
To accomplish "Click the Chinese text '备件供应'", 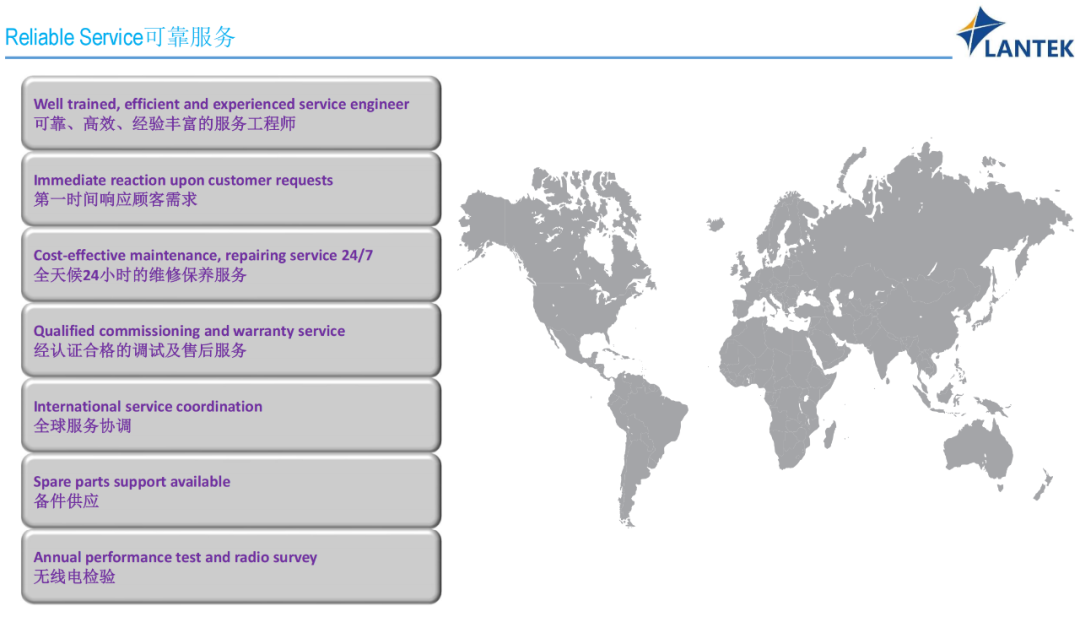I will [x=66, y=501].
